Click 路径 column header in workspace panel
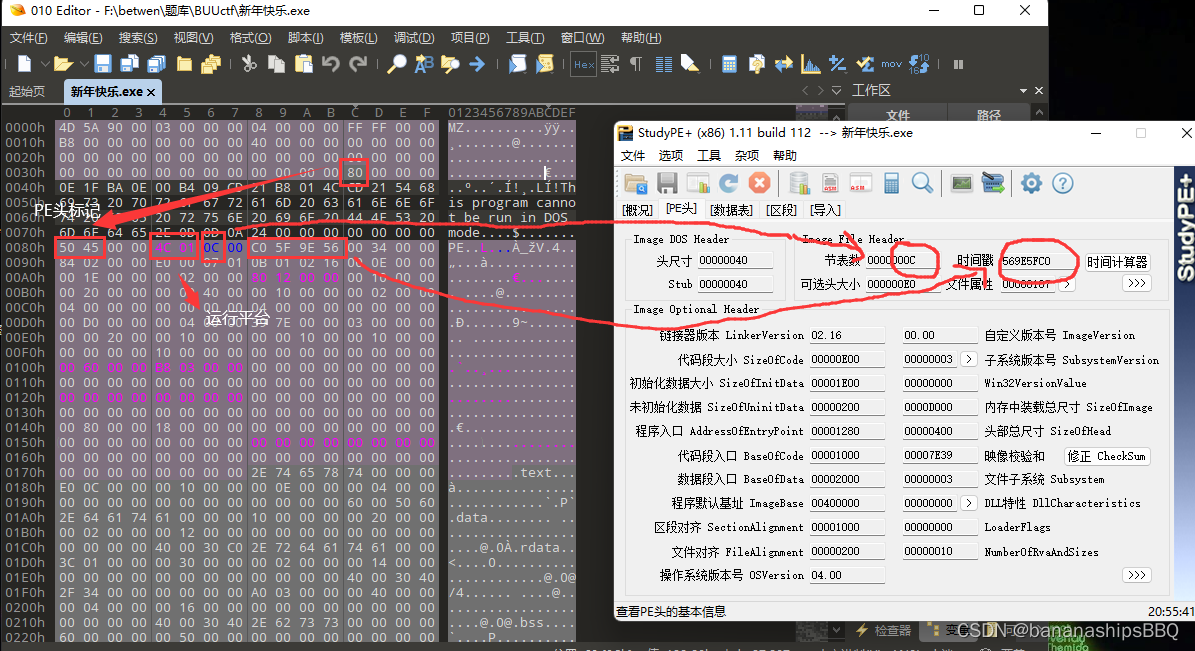Image resolution: width=1195 pixels, height=651 pixels. pyautogui.click(x=988, y=114)
